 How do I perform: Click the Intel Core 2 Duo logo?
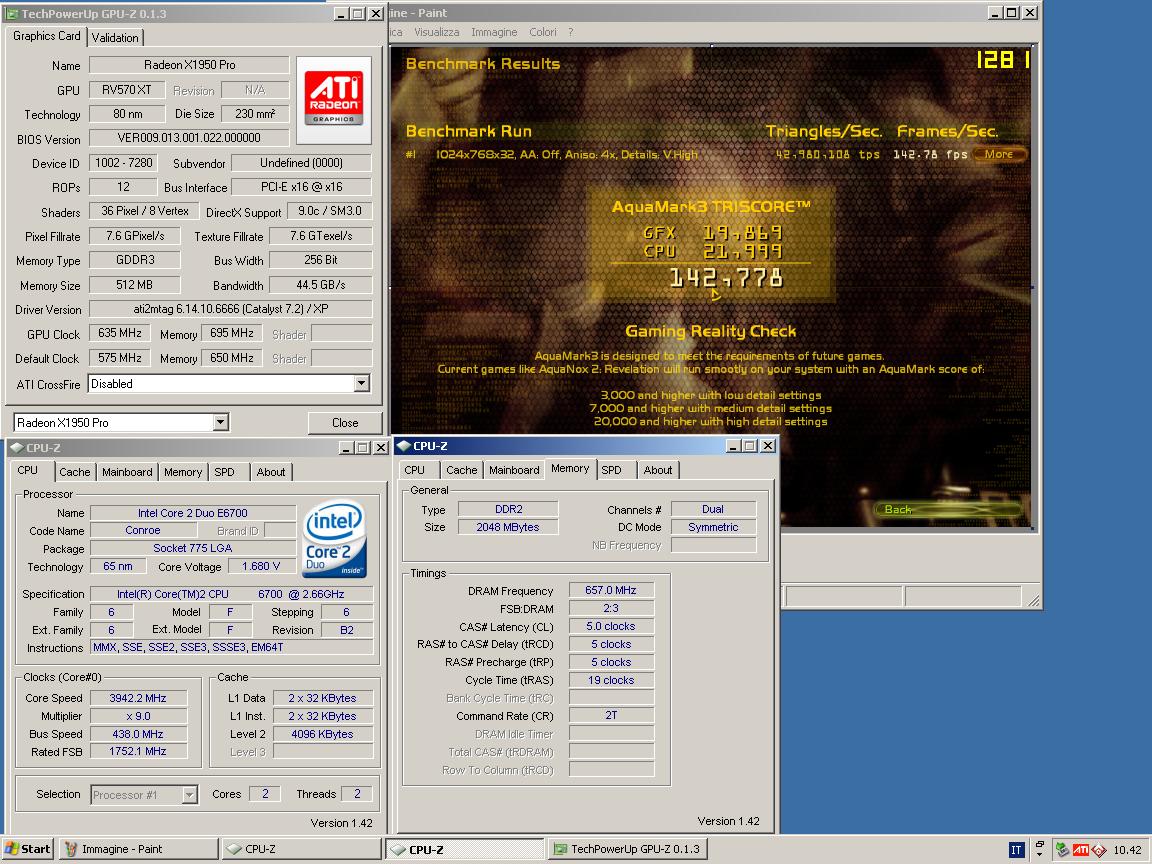click(334, 539)
